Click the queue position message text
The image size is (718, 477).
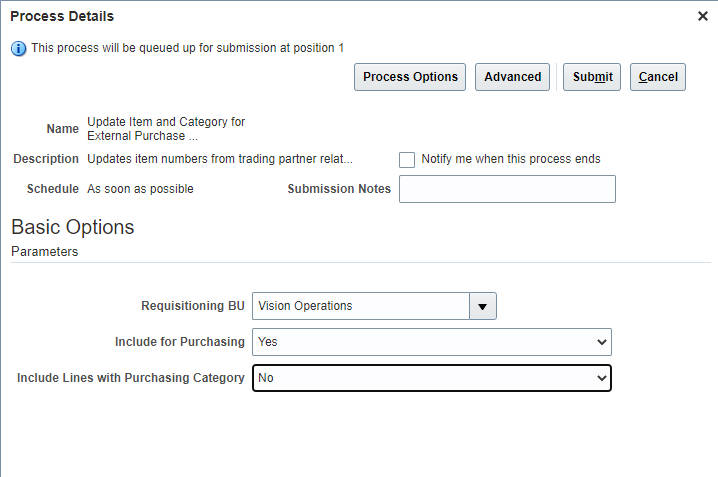pyautogui.click(x=188, y=48)
